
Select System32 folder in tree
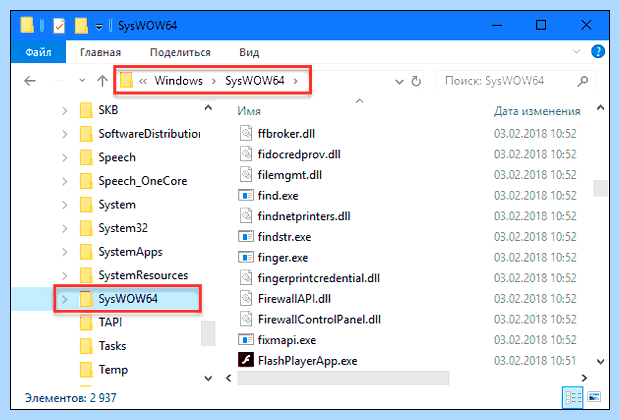point(123,228)
